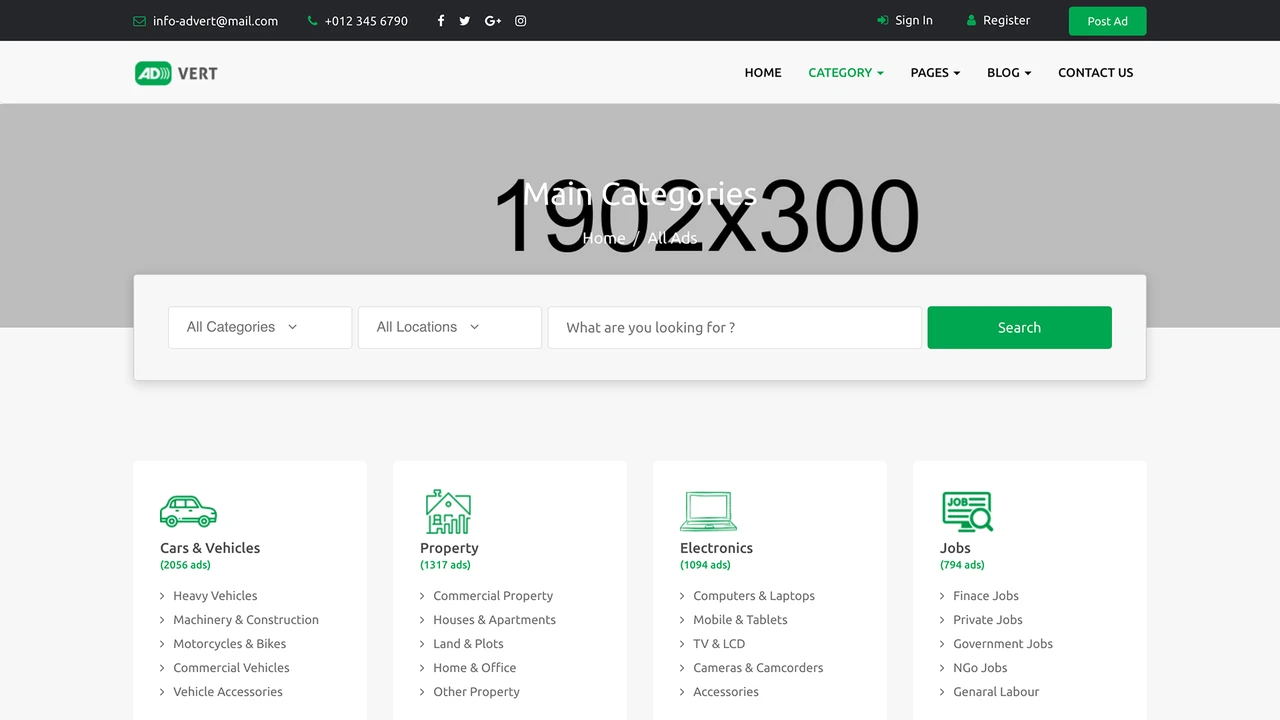This screenshot has width=1280, height=720.
Task: Expand the BLOG menu
Action: coord(1009,73)
